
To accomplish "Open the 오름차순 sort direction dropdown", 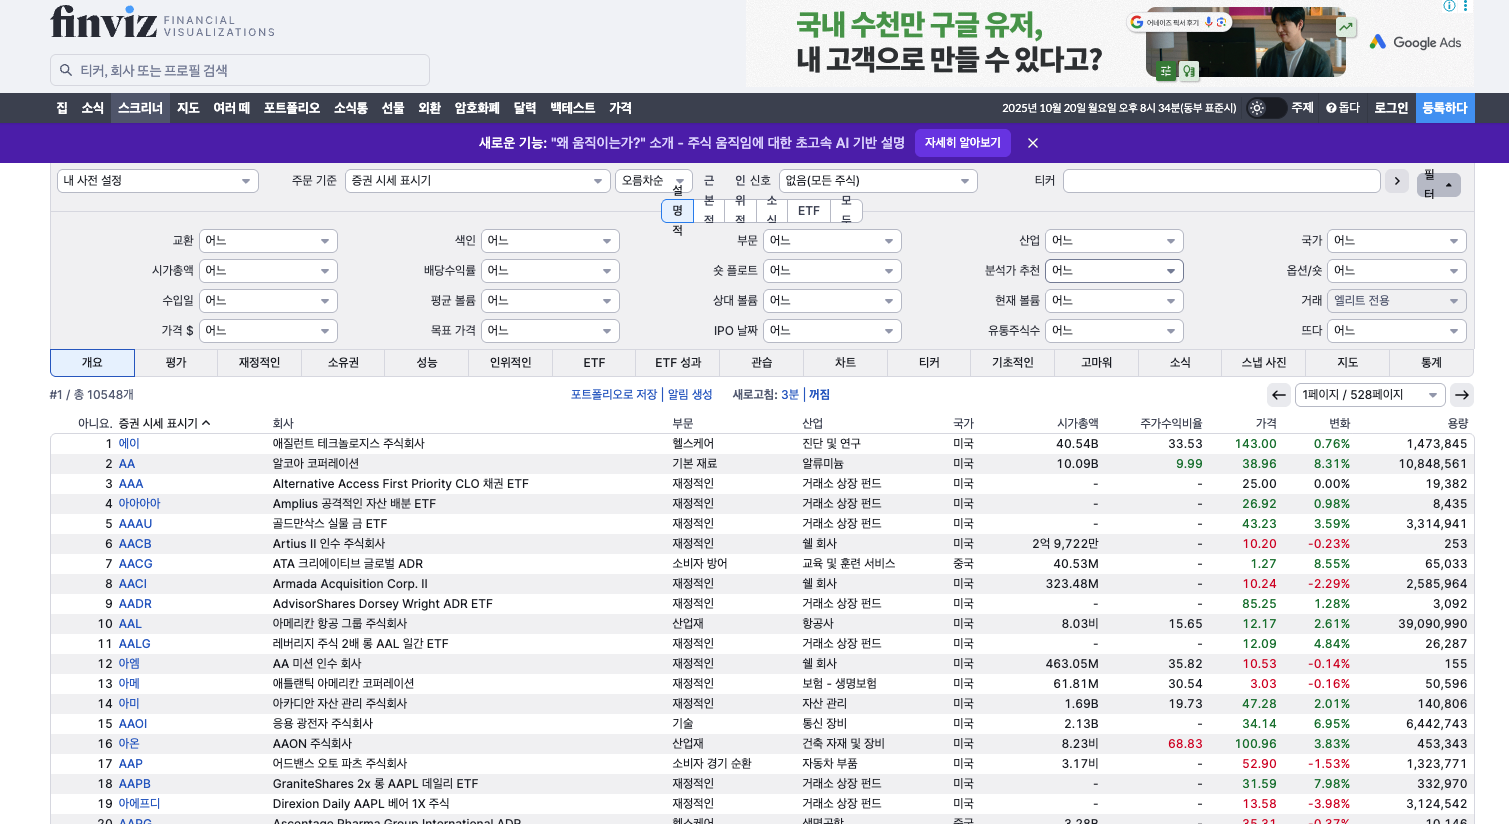I will tap(654, 181).
